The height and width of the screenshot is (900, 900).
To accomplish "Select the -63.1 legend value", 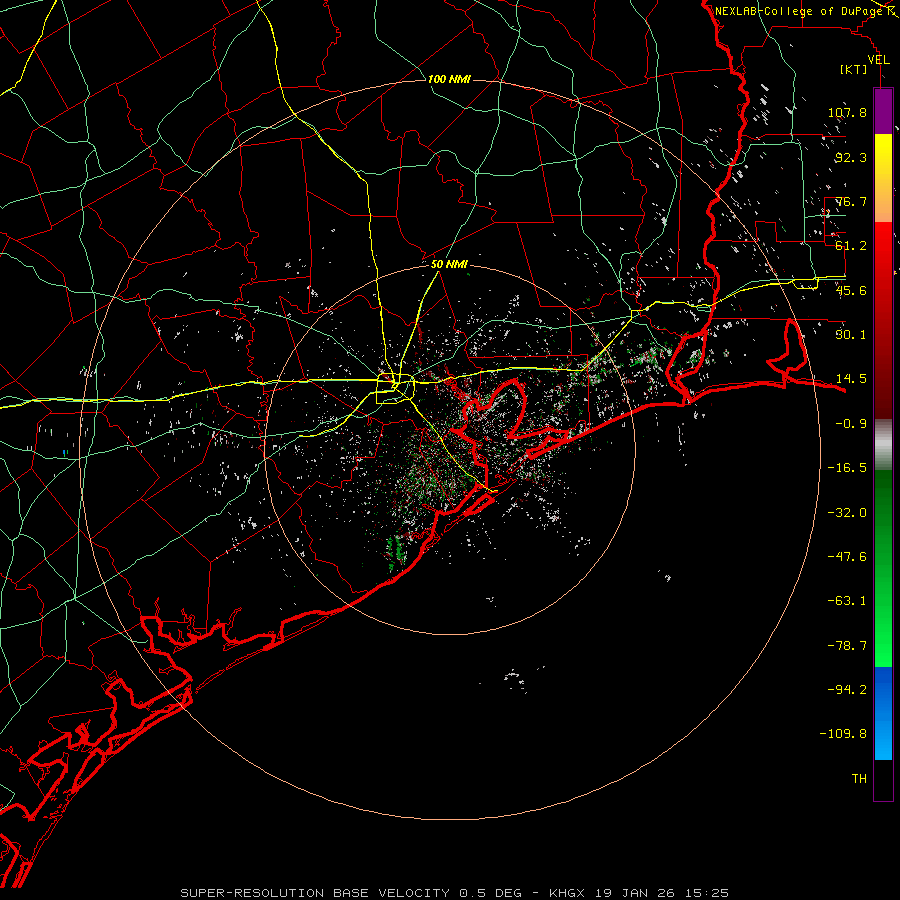I will tap(847, 601).
